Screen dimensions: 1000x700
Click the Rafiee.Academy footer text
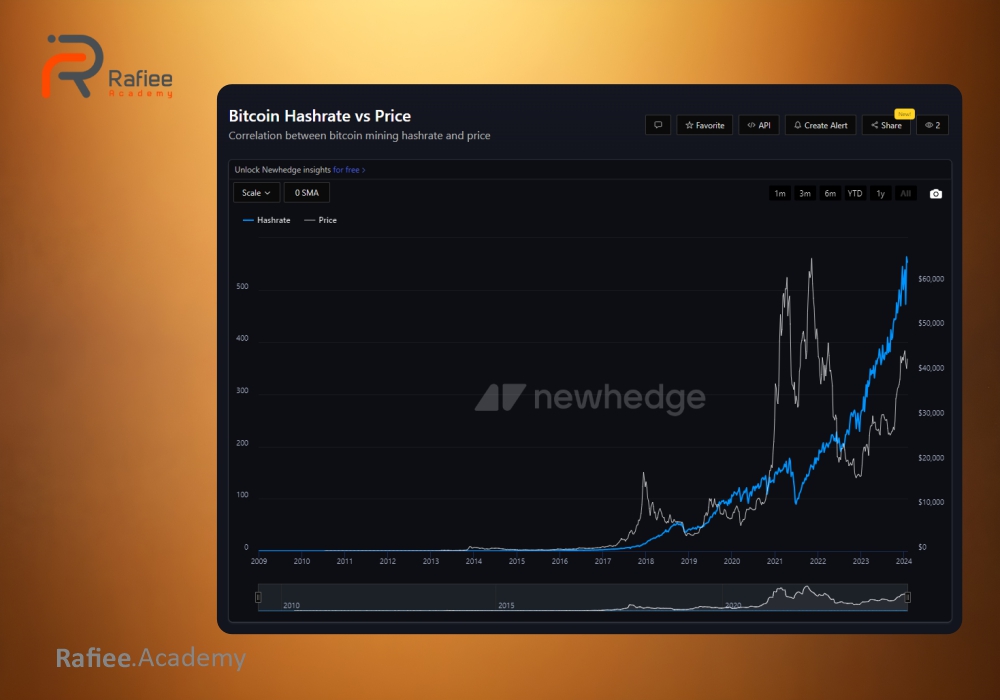click(x=151, y=658)
